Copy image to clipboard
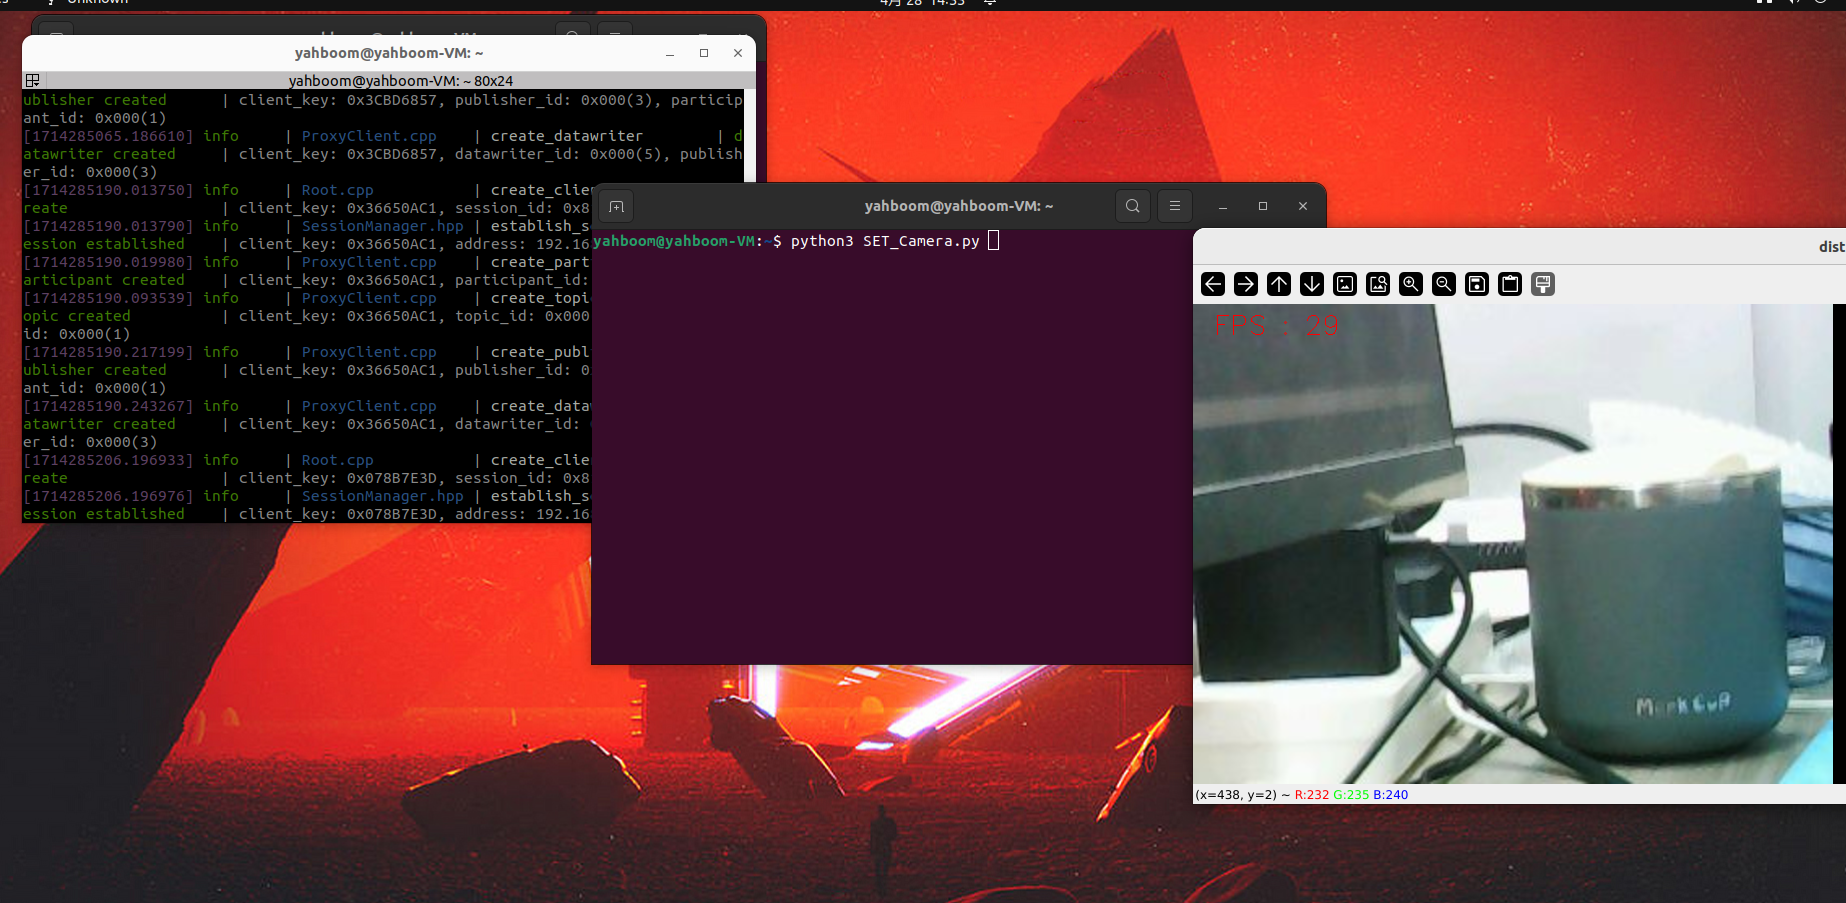This screenshot has height=903, width=1846. [x=1510, y=284]
